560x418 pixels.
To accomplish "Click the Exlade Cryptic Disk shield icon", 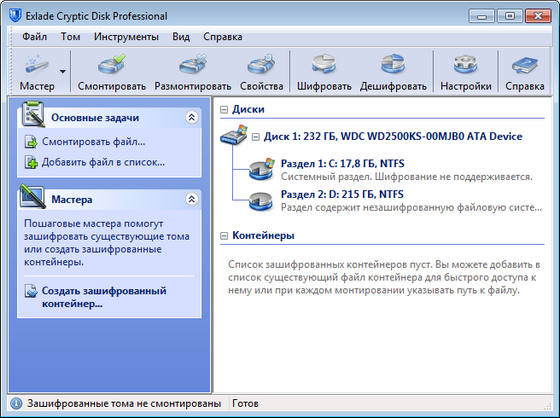I will (x=15, y=15).
